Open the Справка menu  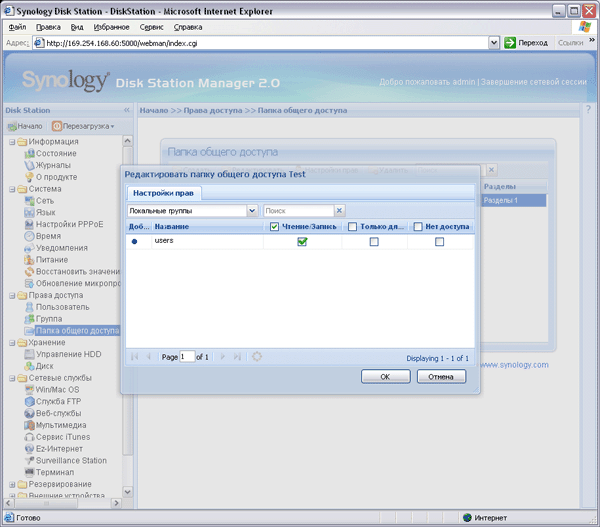[x=188, y=27]
